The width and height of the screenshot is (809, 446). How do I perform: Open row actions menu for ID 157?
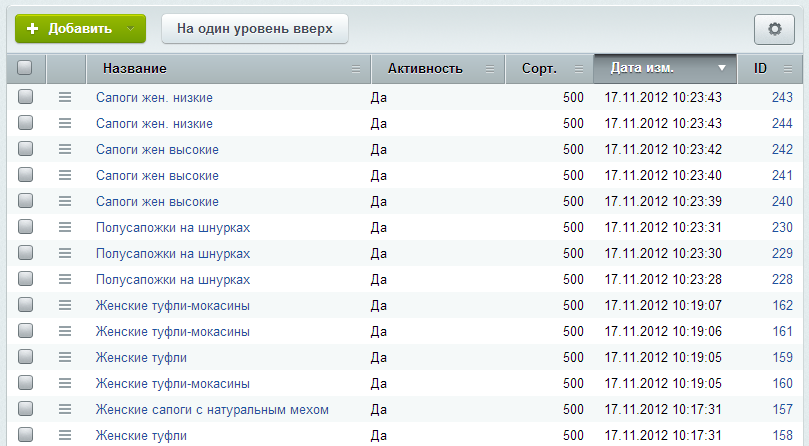click(x=65, y=409)
